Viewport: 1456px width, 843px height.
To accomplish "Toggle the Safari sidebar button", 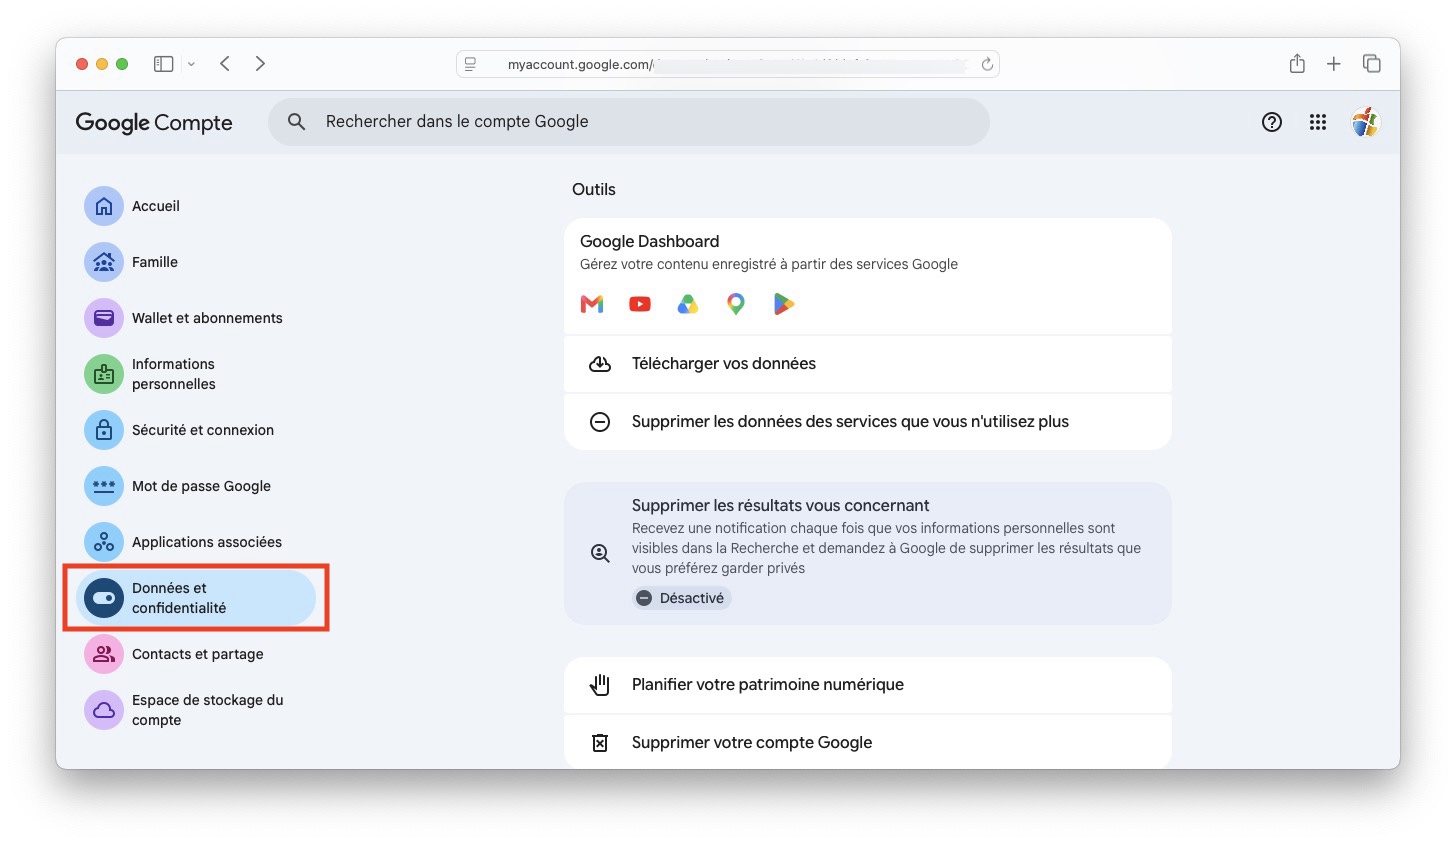I will click(x=163, y=64).
